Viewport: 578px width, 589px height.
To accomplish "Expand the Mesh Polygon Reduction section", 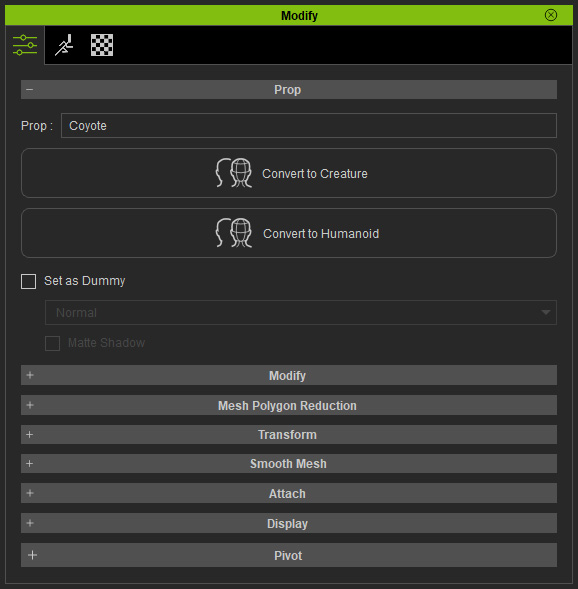I will (x=289, y=405).
